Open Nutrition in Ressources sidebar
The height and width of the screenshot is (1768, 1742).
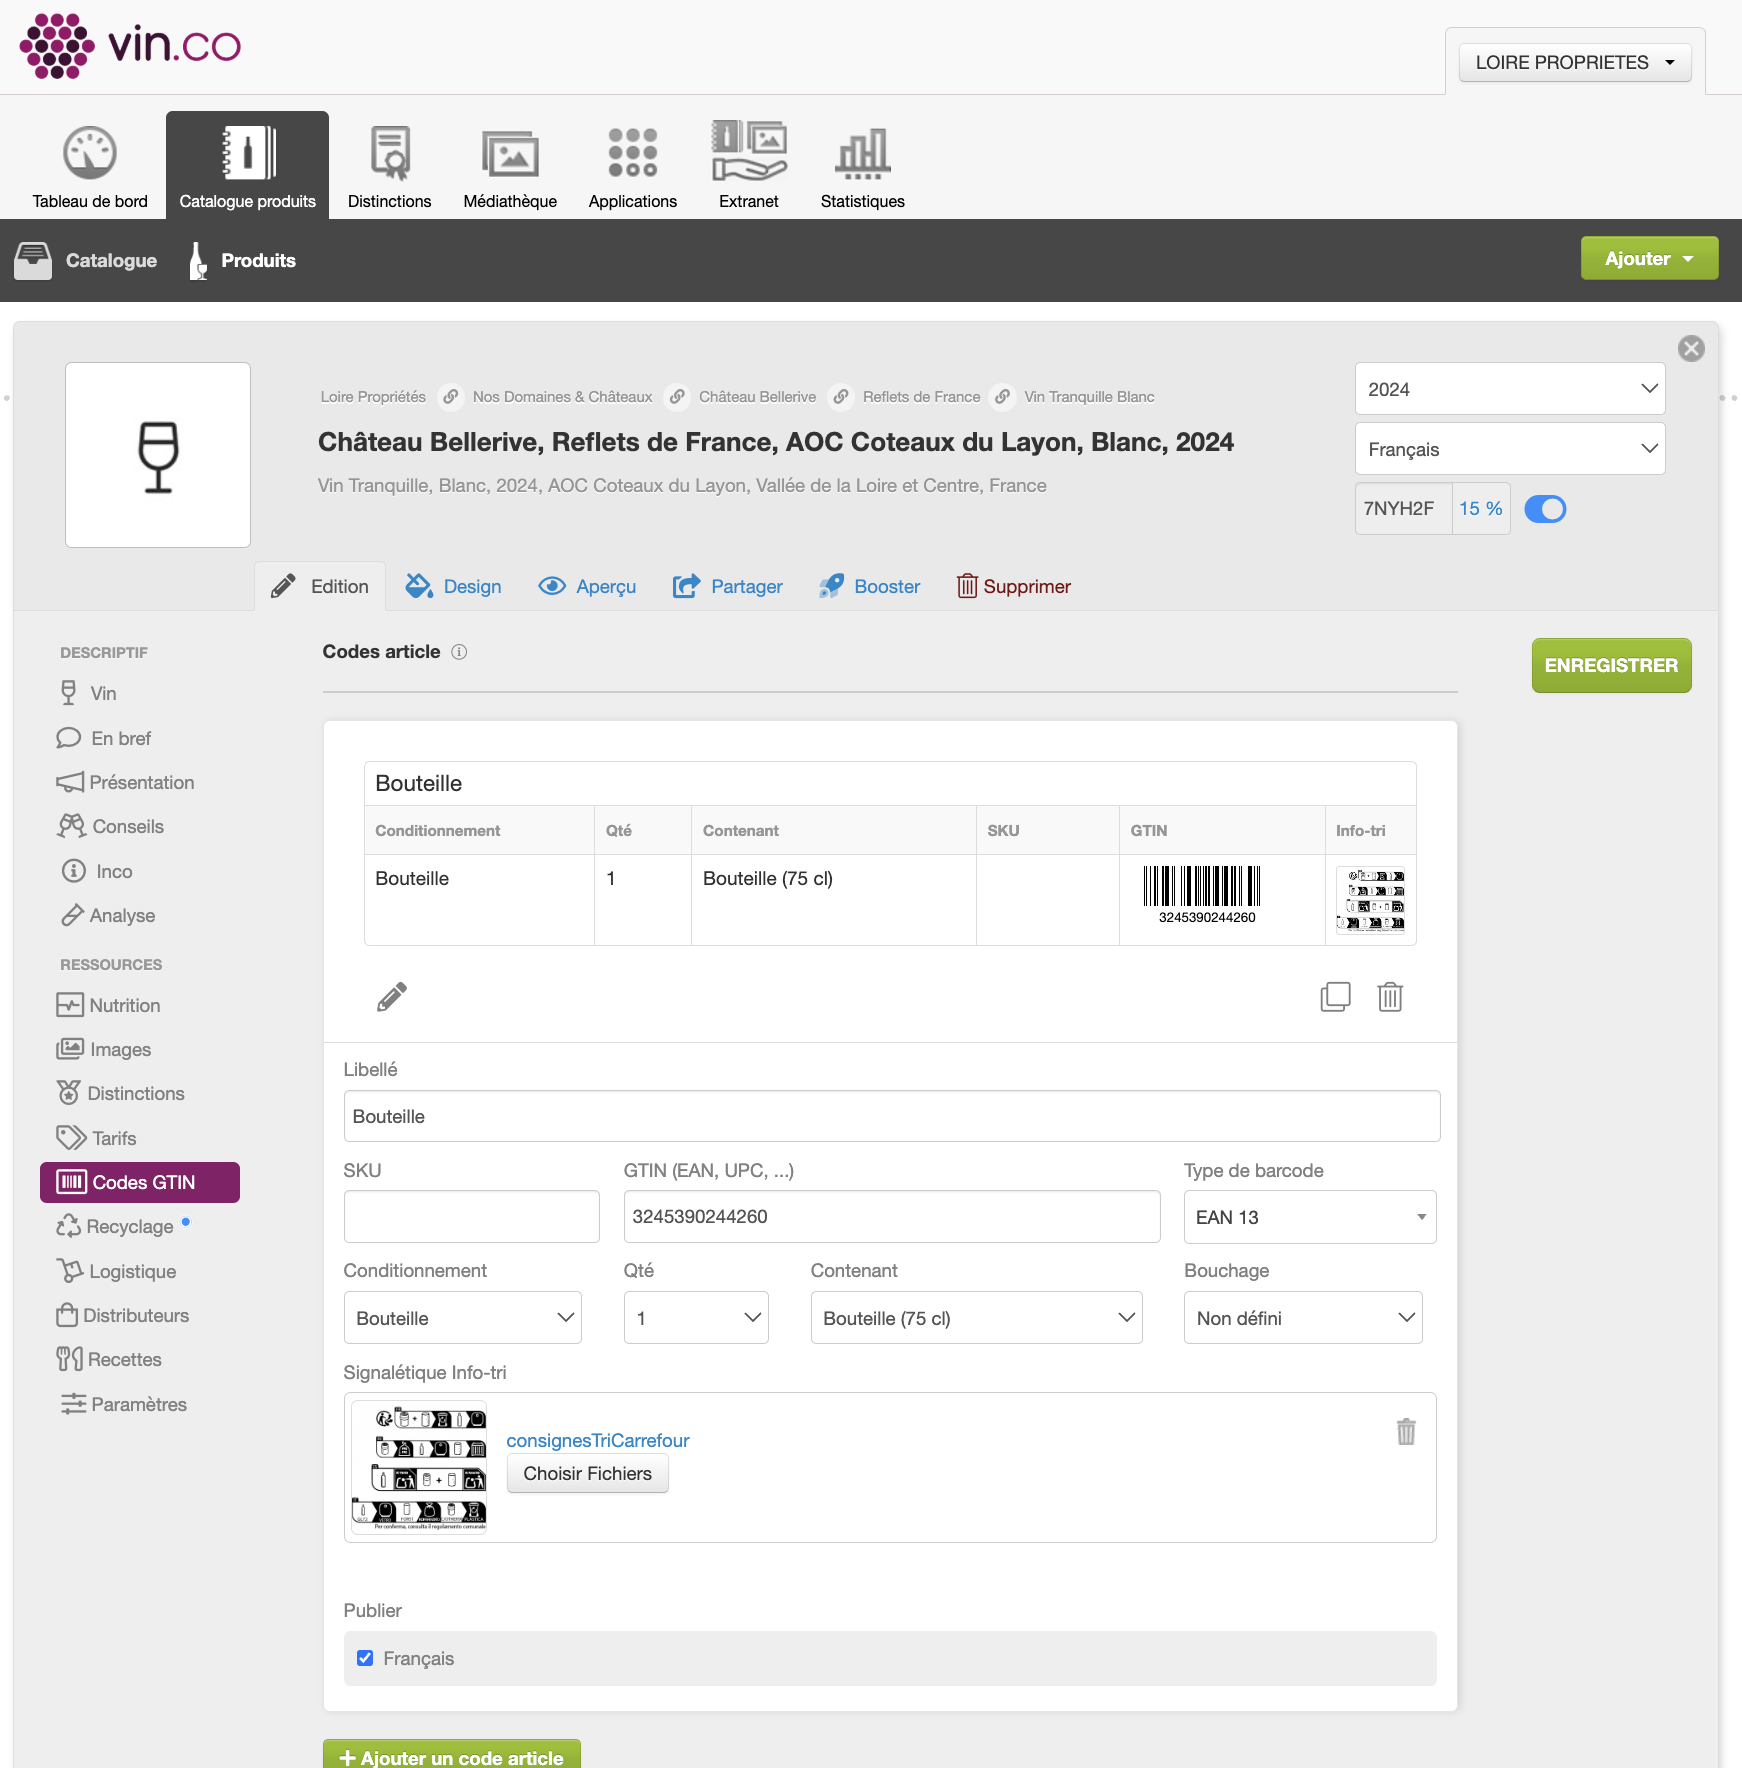[x=109, y=1005]
